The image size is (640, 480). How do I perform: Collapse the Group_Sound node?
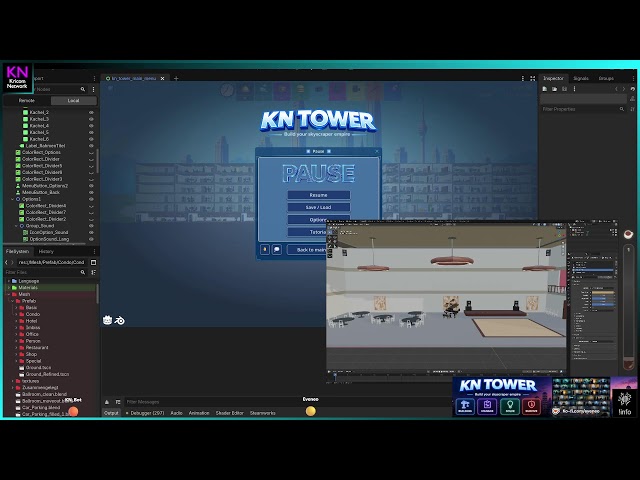(16, 226)
